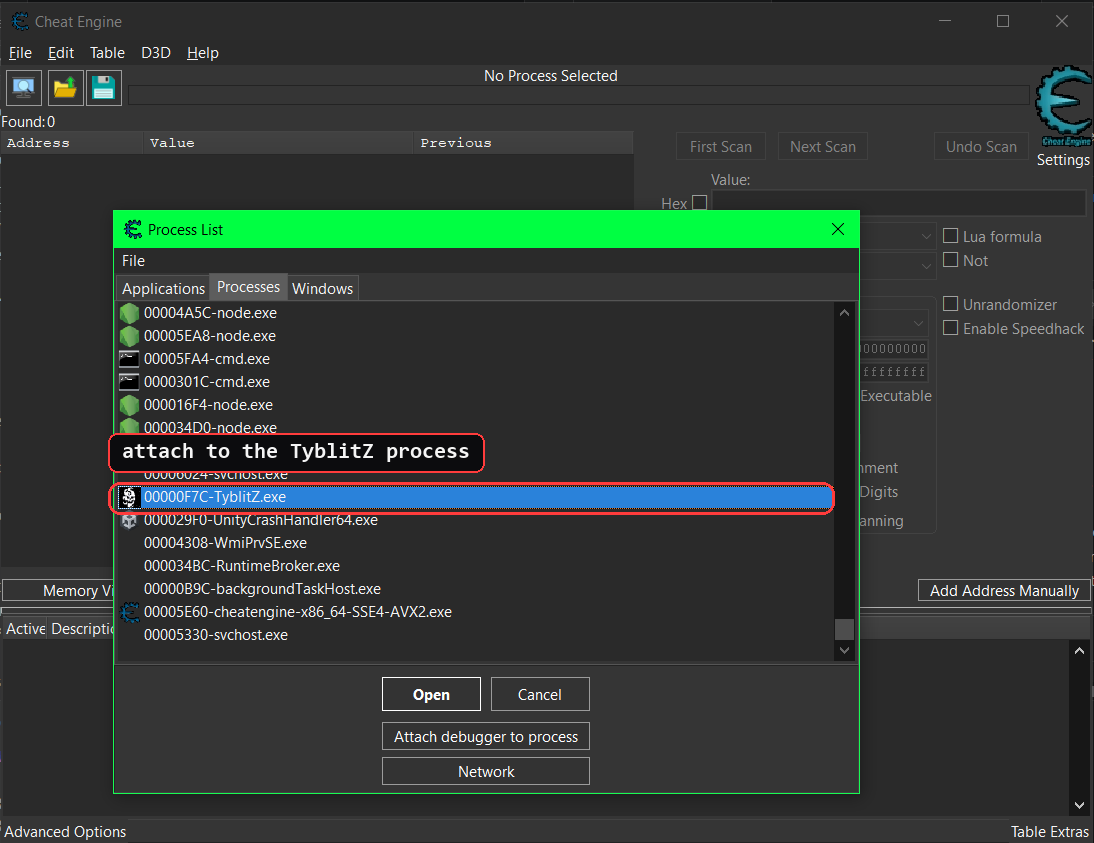Click the Open button

tap(431, 694)
